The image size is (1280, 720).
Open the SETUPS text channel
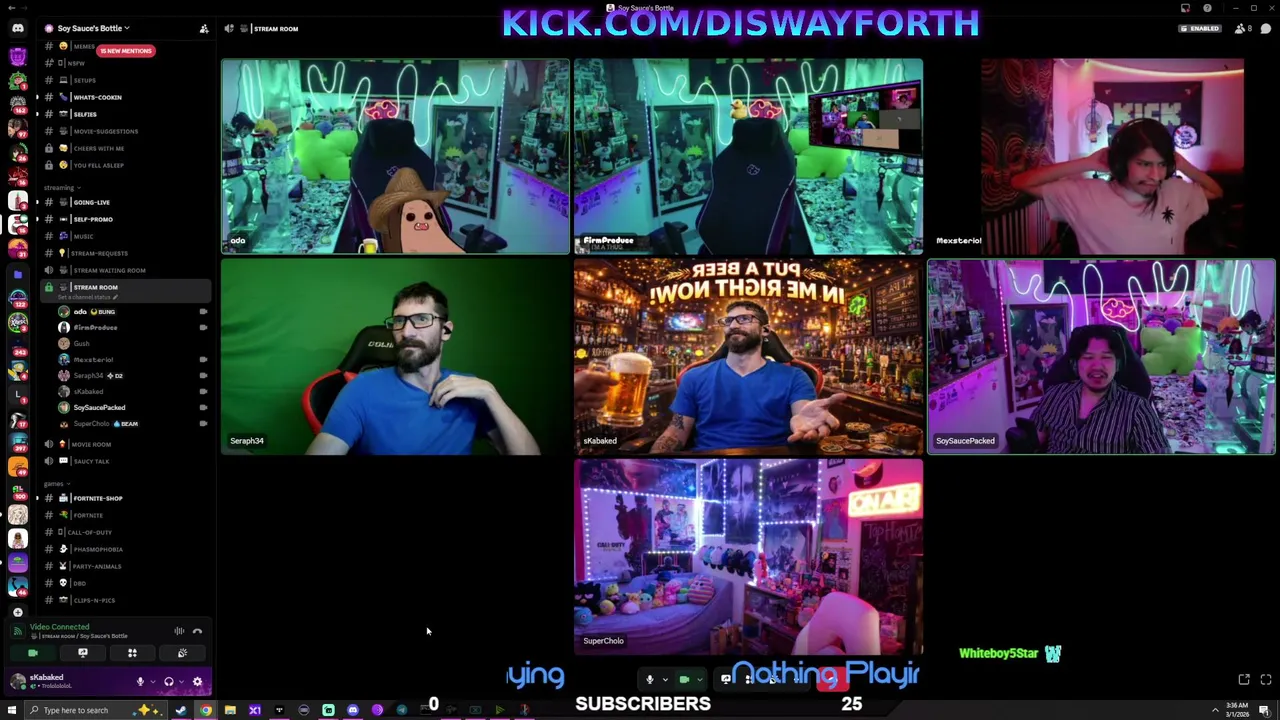point(125,80)
